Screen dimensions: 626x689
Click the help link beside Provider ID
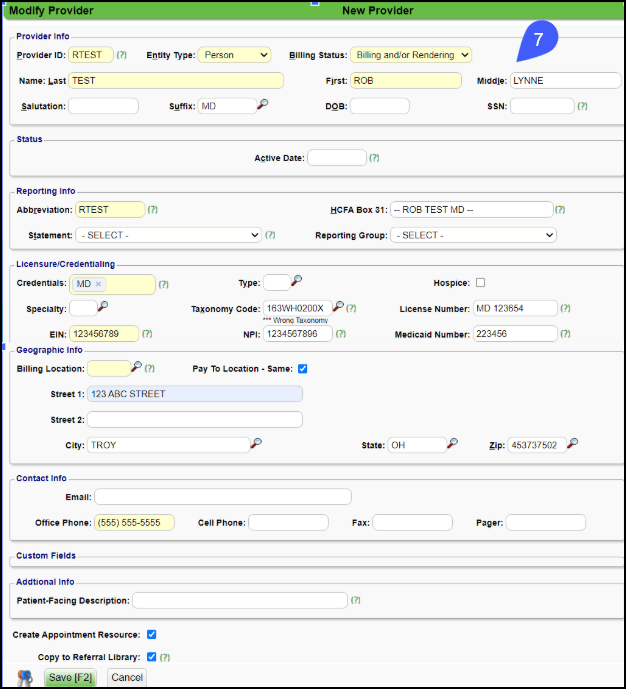pos(122,56)
